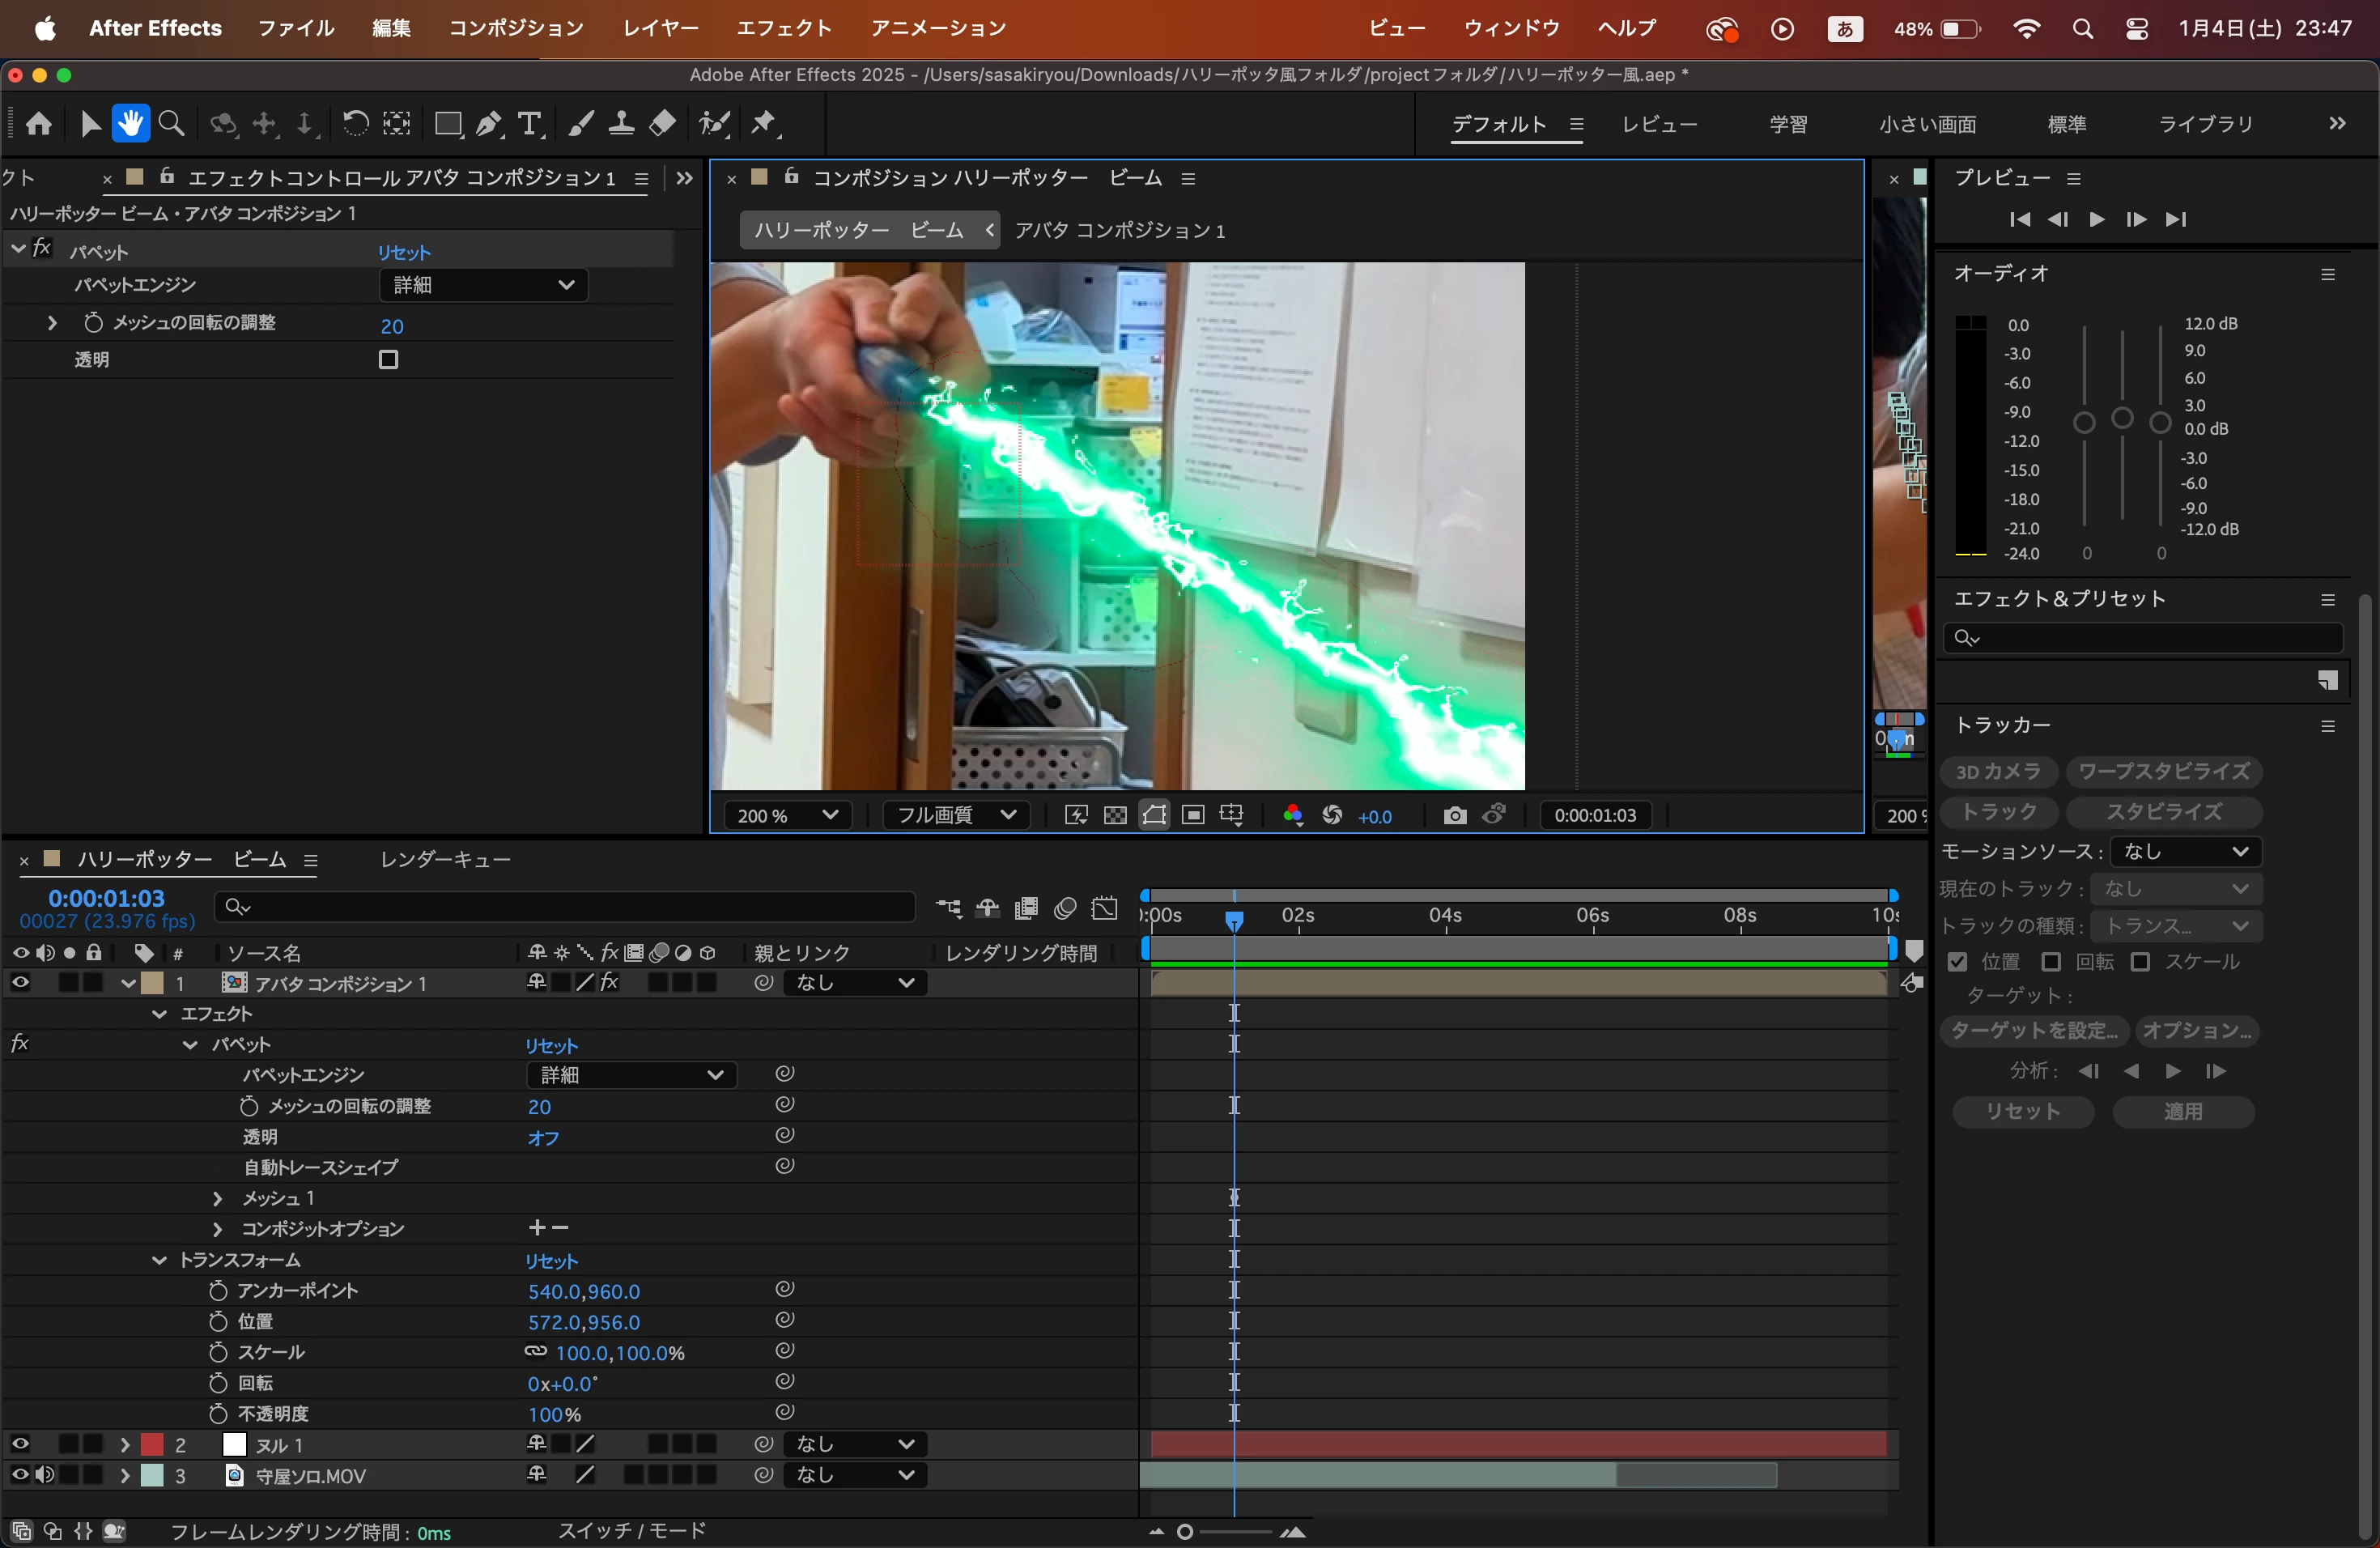Open the エフェクト menu
This screenshot has width=2380, height=1548.
784,28
